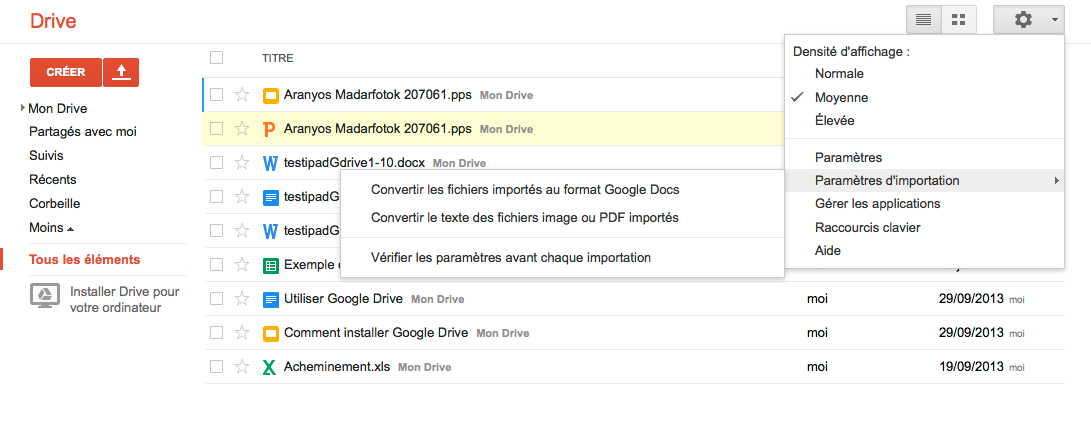Screen dimensions: 1091x422
Task: Expand the Mon Drive folder tree
Action: (23, 108)
